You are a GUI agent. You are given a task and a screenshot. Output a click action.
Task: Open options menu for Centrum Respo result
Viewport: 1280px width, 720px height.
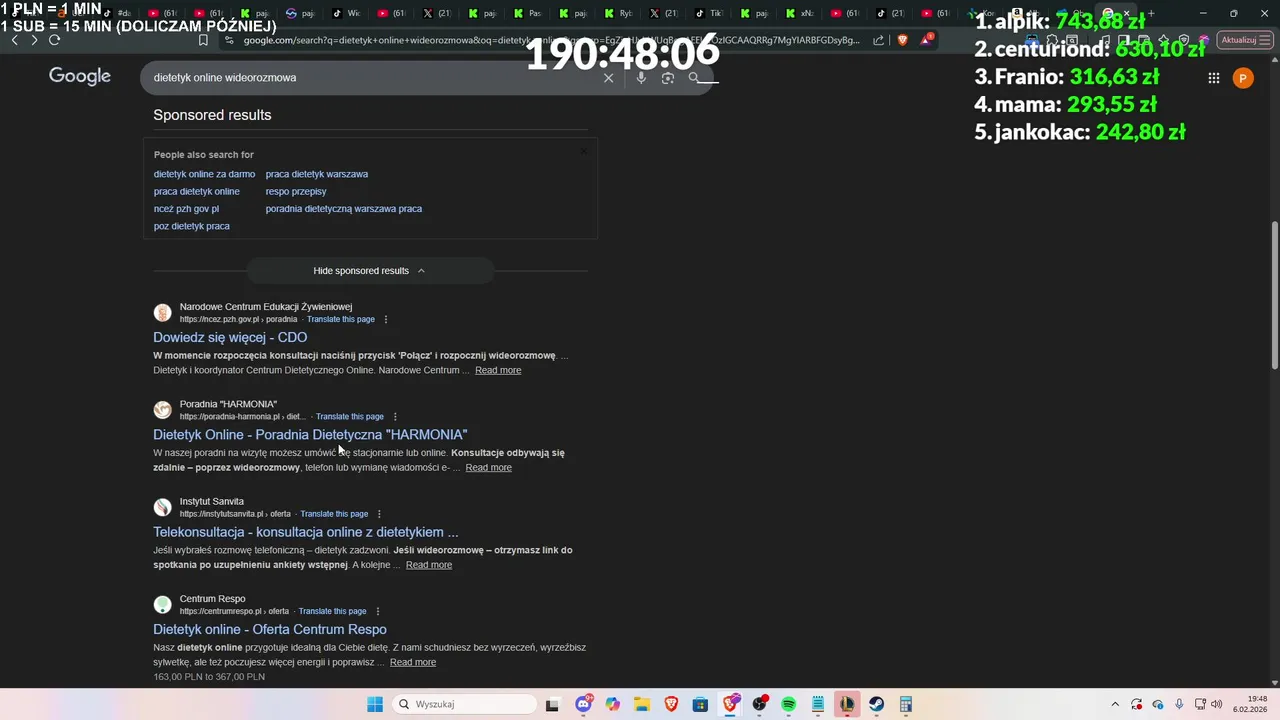click(x=377, y=611)
